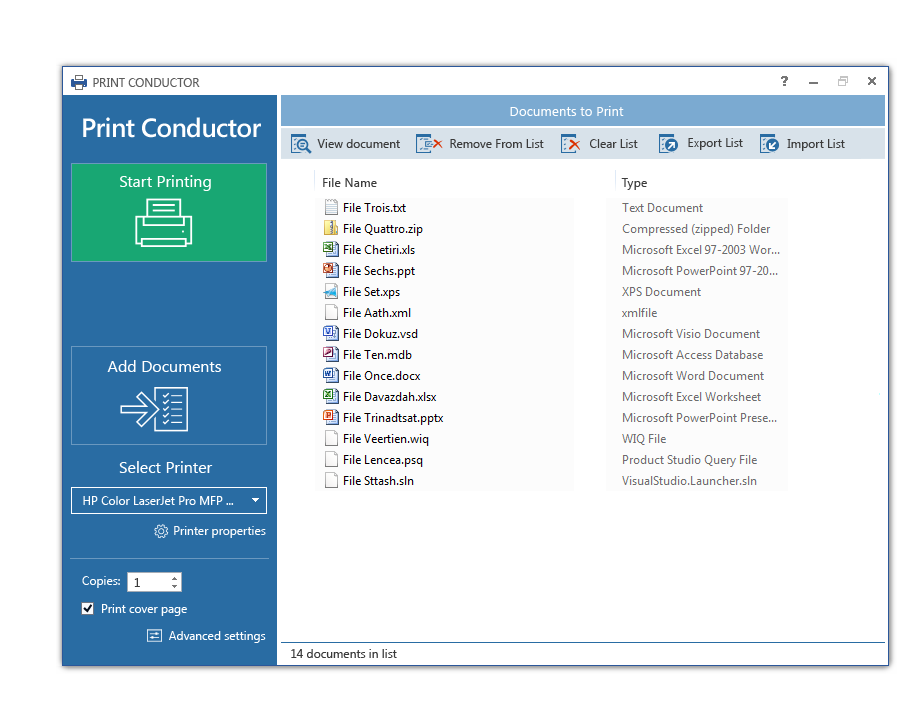Select the File Davazdah.xlsx file name
Screen dimensions: 920x720
click(390, 397)
